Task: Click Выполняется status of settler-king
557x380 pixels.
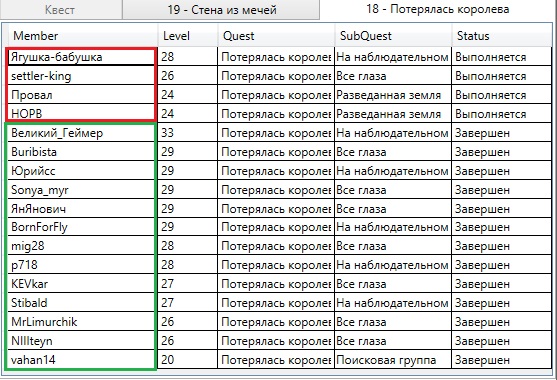Action: click(x=502, y=76)
